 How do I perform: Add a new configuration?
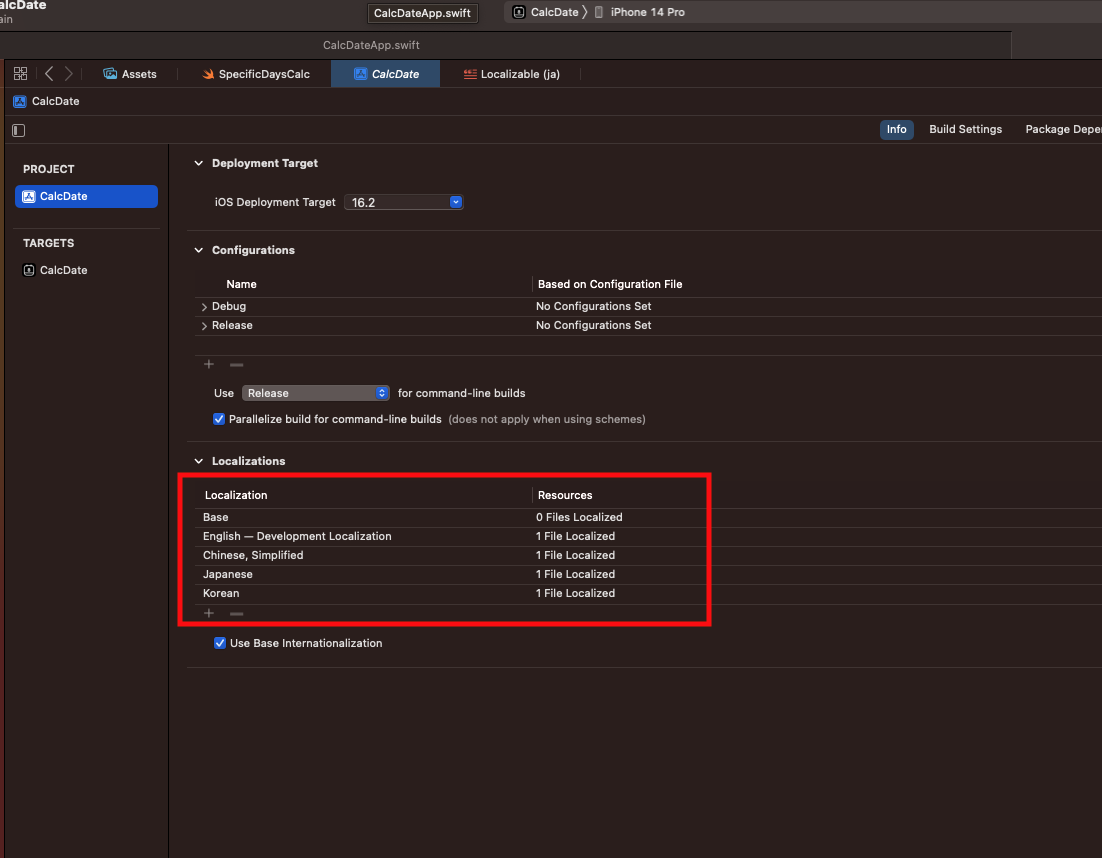tap(209, 364)
